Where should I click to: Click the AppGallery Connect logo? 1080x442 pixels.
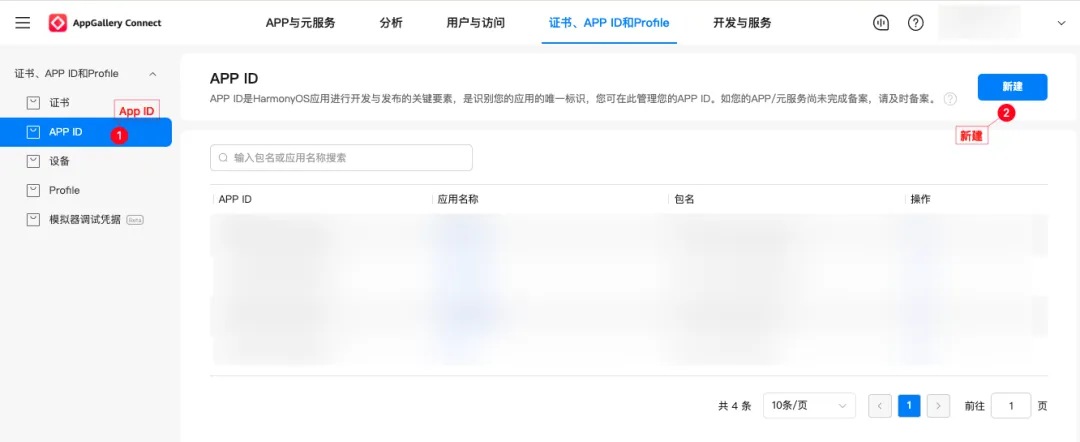click(x=105, y=23)
